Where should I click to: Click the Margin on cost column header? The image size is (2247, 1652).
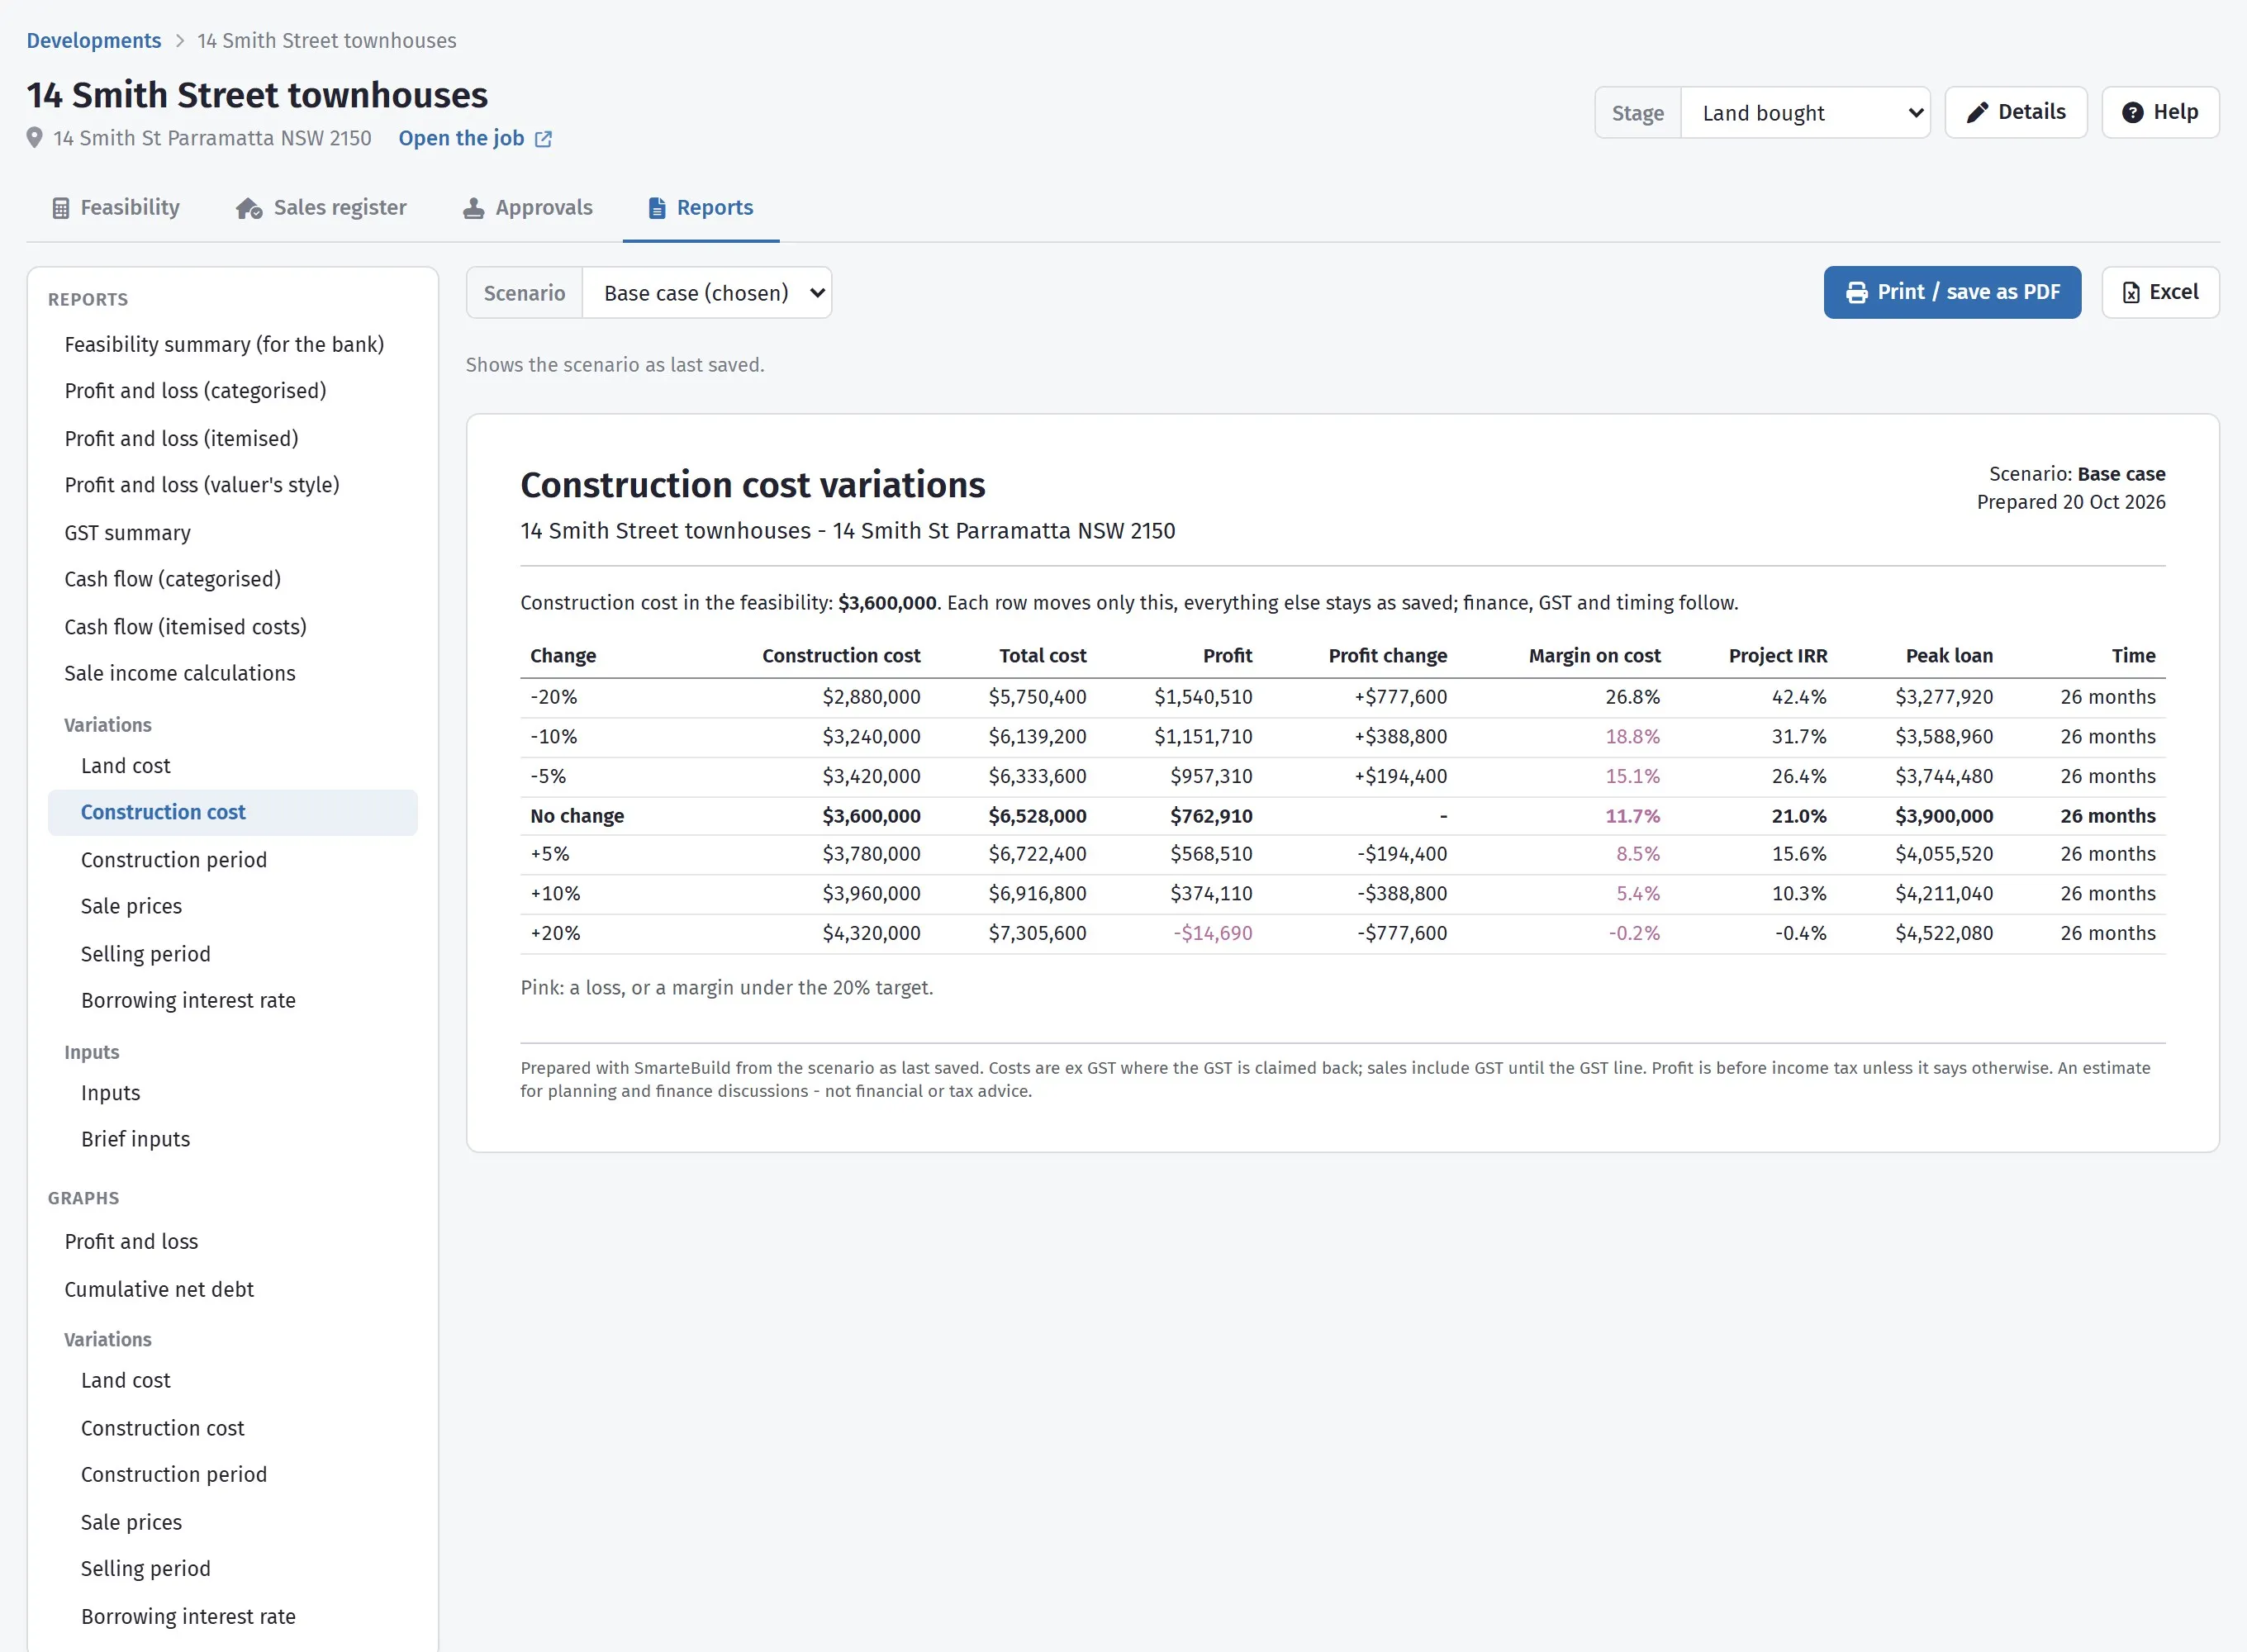tap(1595, 656)
